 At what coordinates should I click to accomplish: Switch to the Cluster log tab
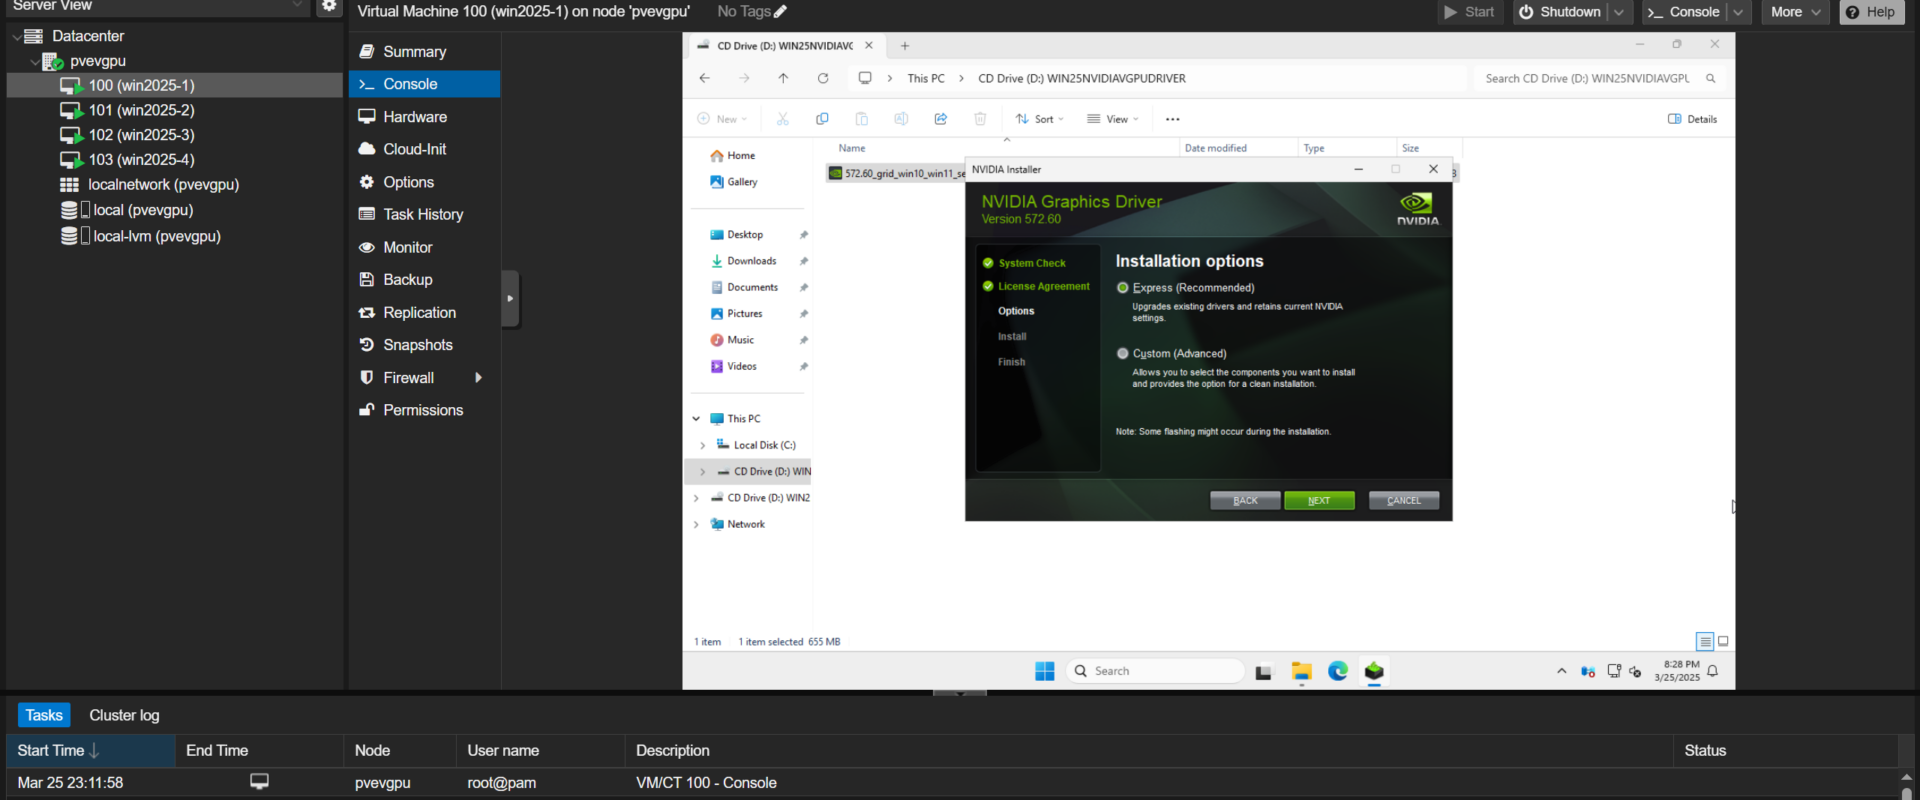click(124, 715)
